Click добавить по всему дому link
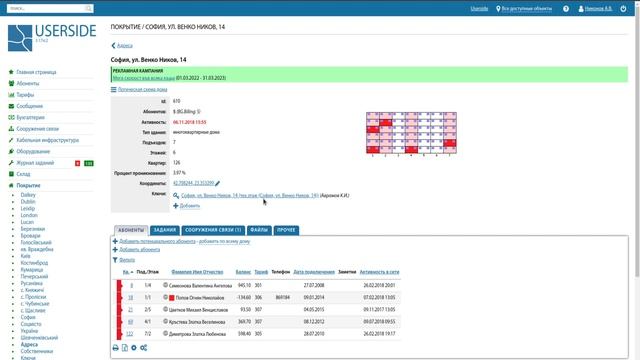The image size is (640, 360). pos(224,241)
